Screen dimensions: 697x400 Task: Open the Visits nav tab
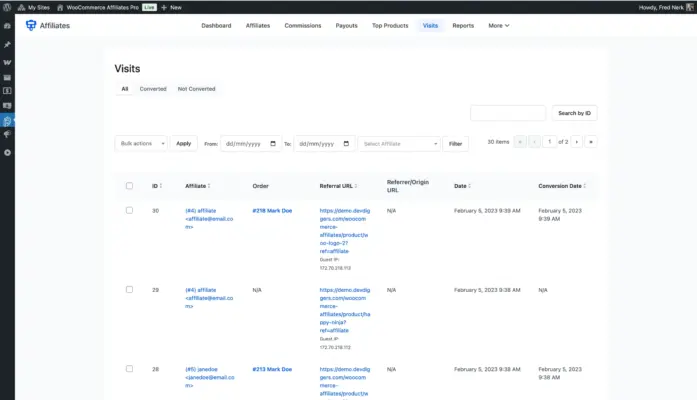(430, 25)
